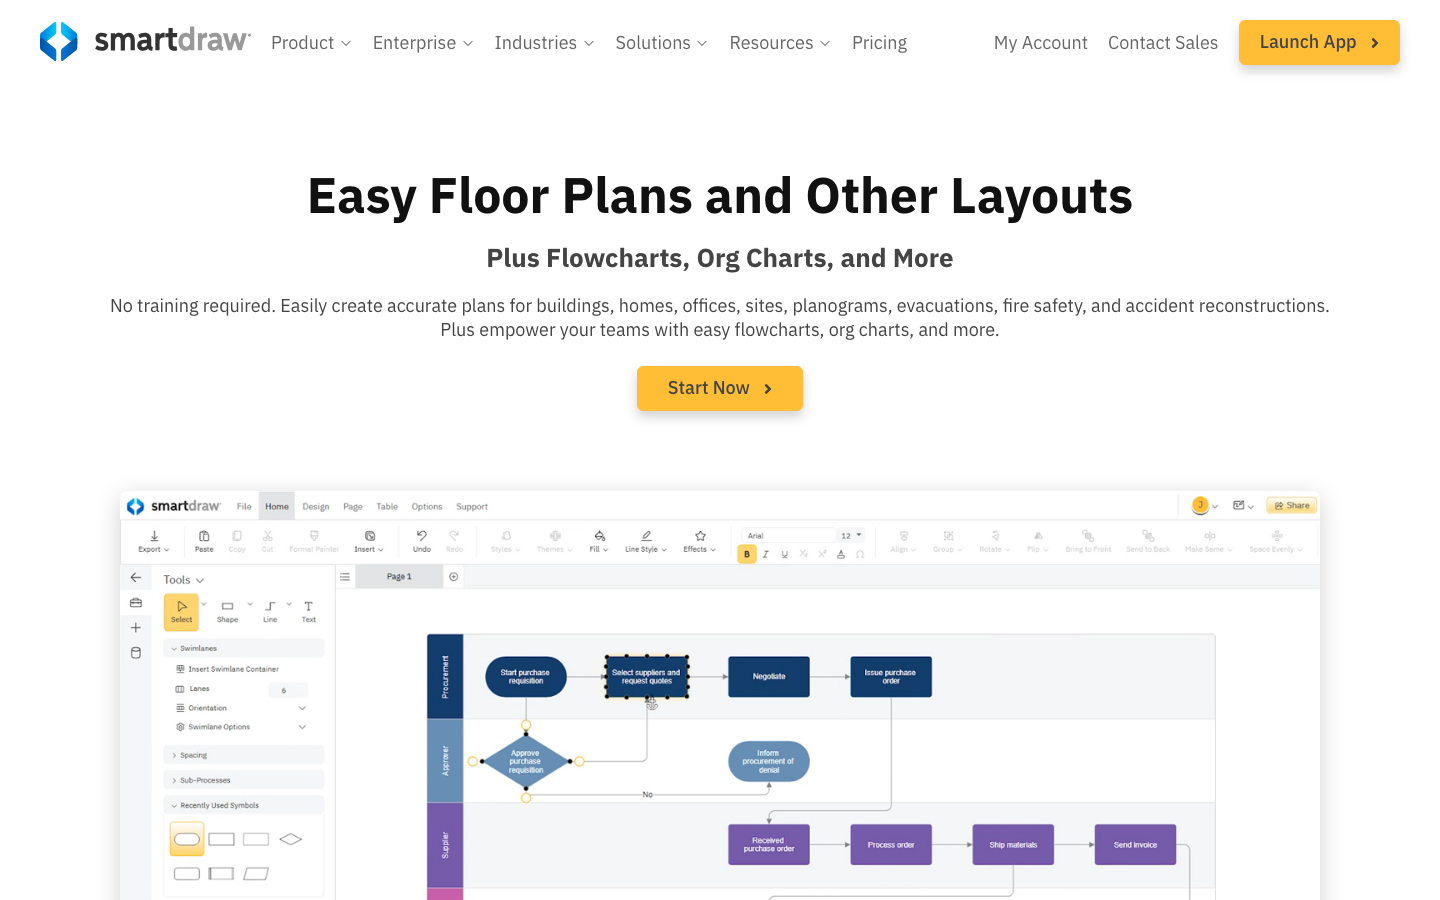Viewport: 1440px width, 900px height.
Task: Collapse Recently Used Symbols section
Action: 243,805
